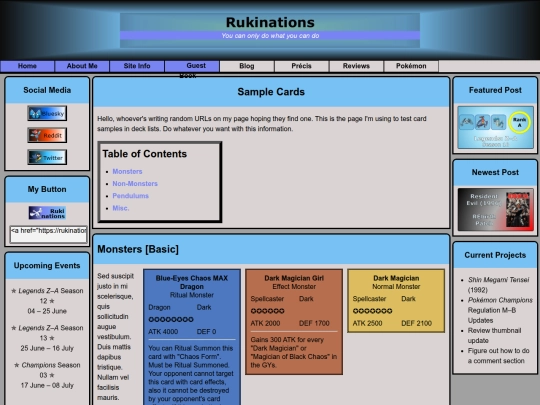Select the Dark Magician card title
This screenshot has width=540, height=405.
(x=396, y=278)
